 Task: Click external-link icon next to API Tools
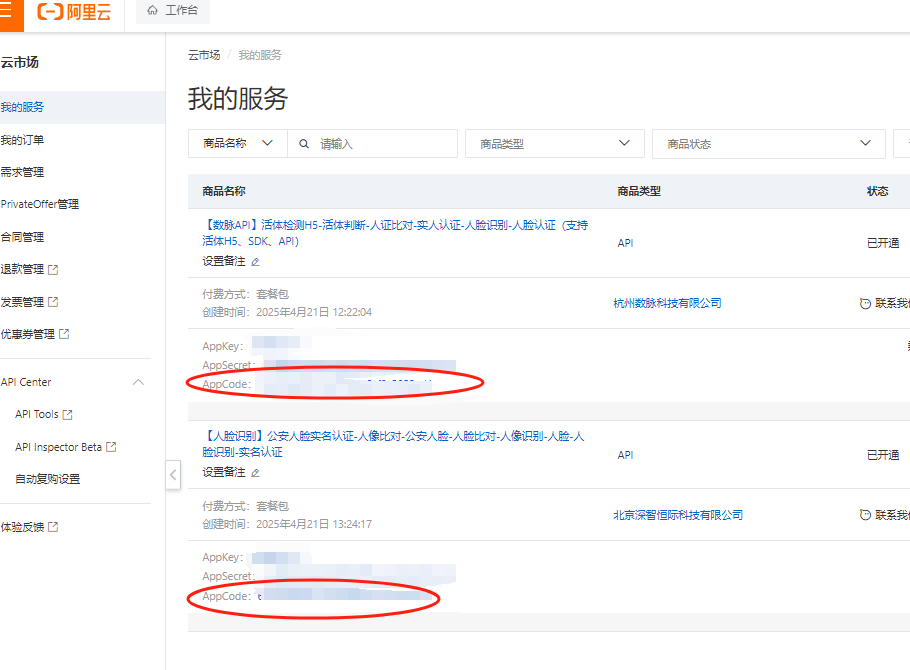pyautogui.click(x=67, y=415)
